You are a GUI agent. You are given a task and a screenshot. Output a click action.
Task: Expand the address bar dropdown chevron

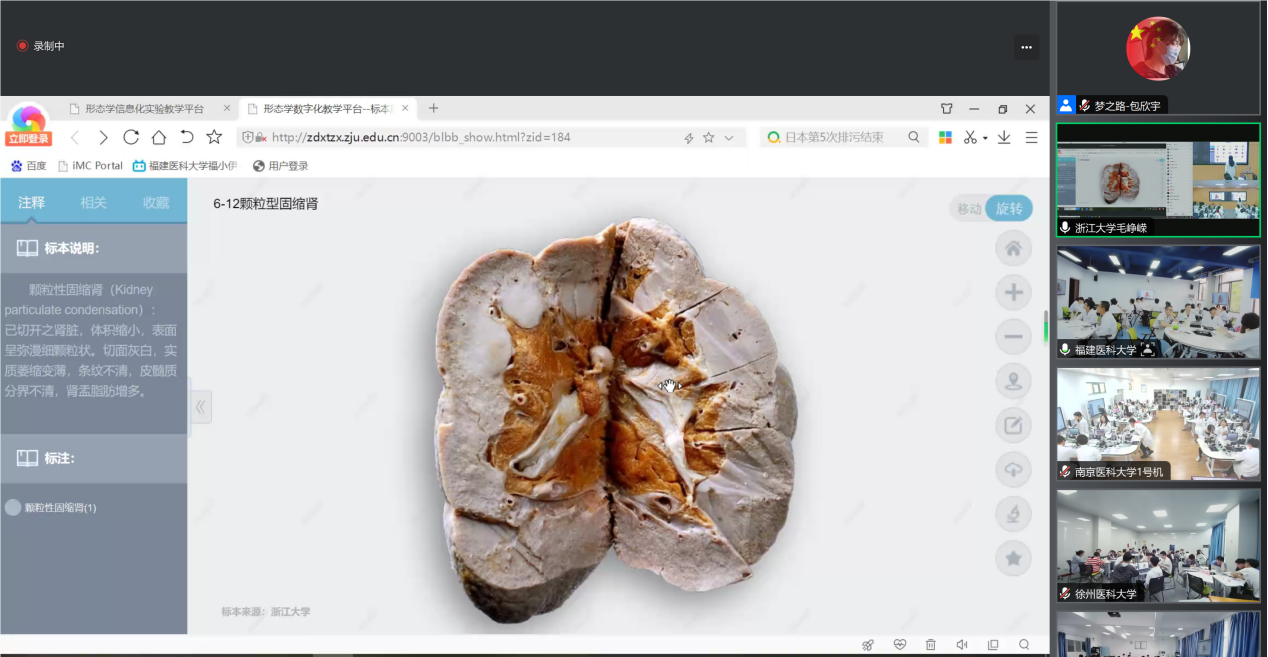click(x=729, y=138)
